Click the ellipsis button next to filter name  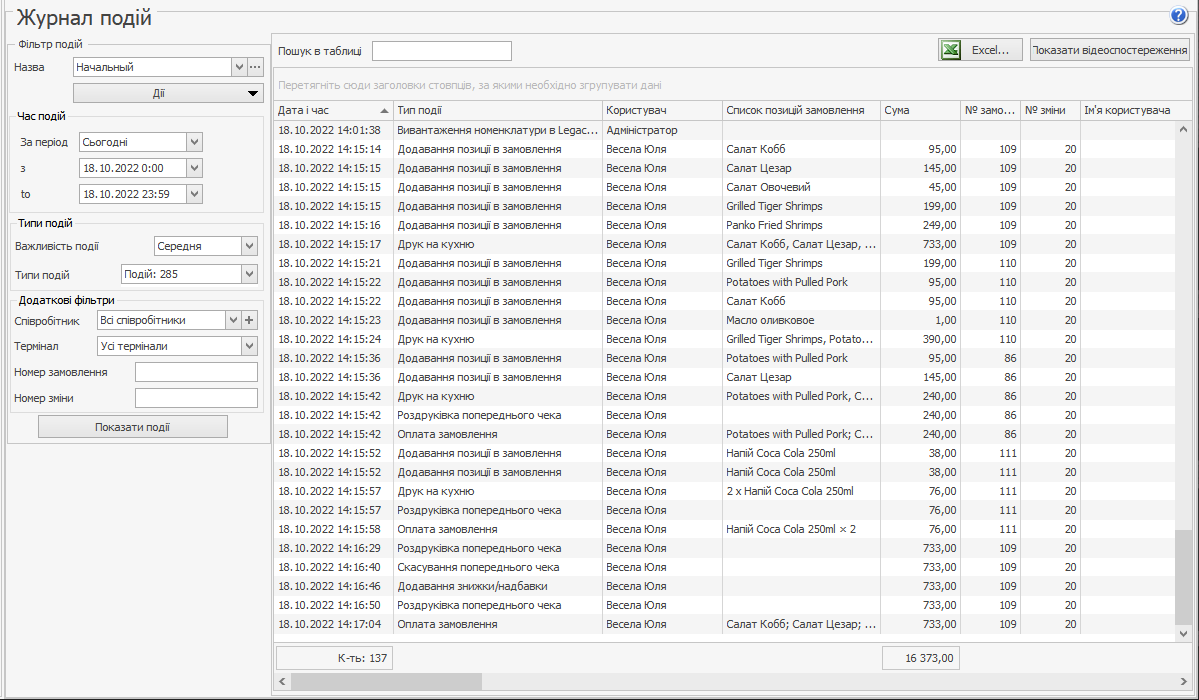click(x=255, y=67)
